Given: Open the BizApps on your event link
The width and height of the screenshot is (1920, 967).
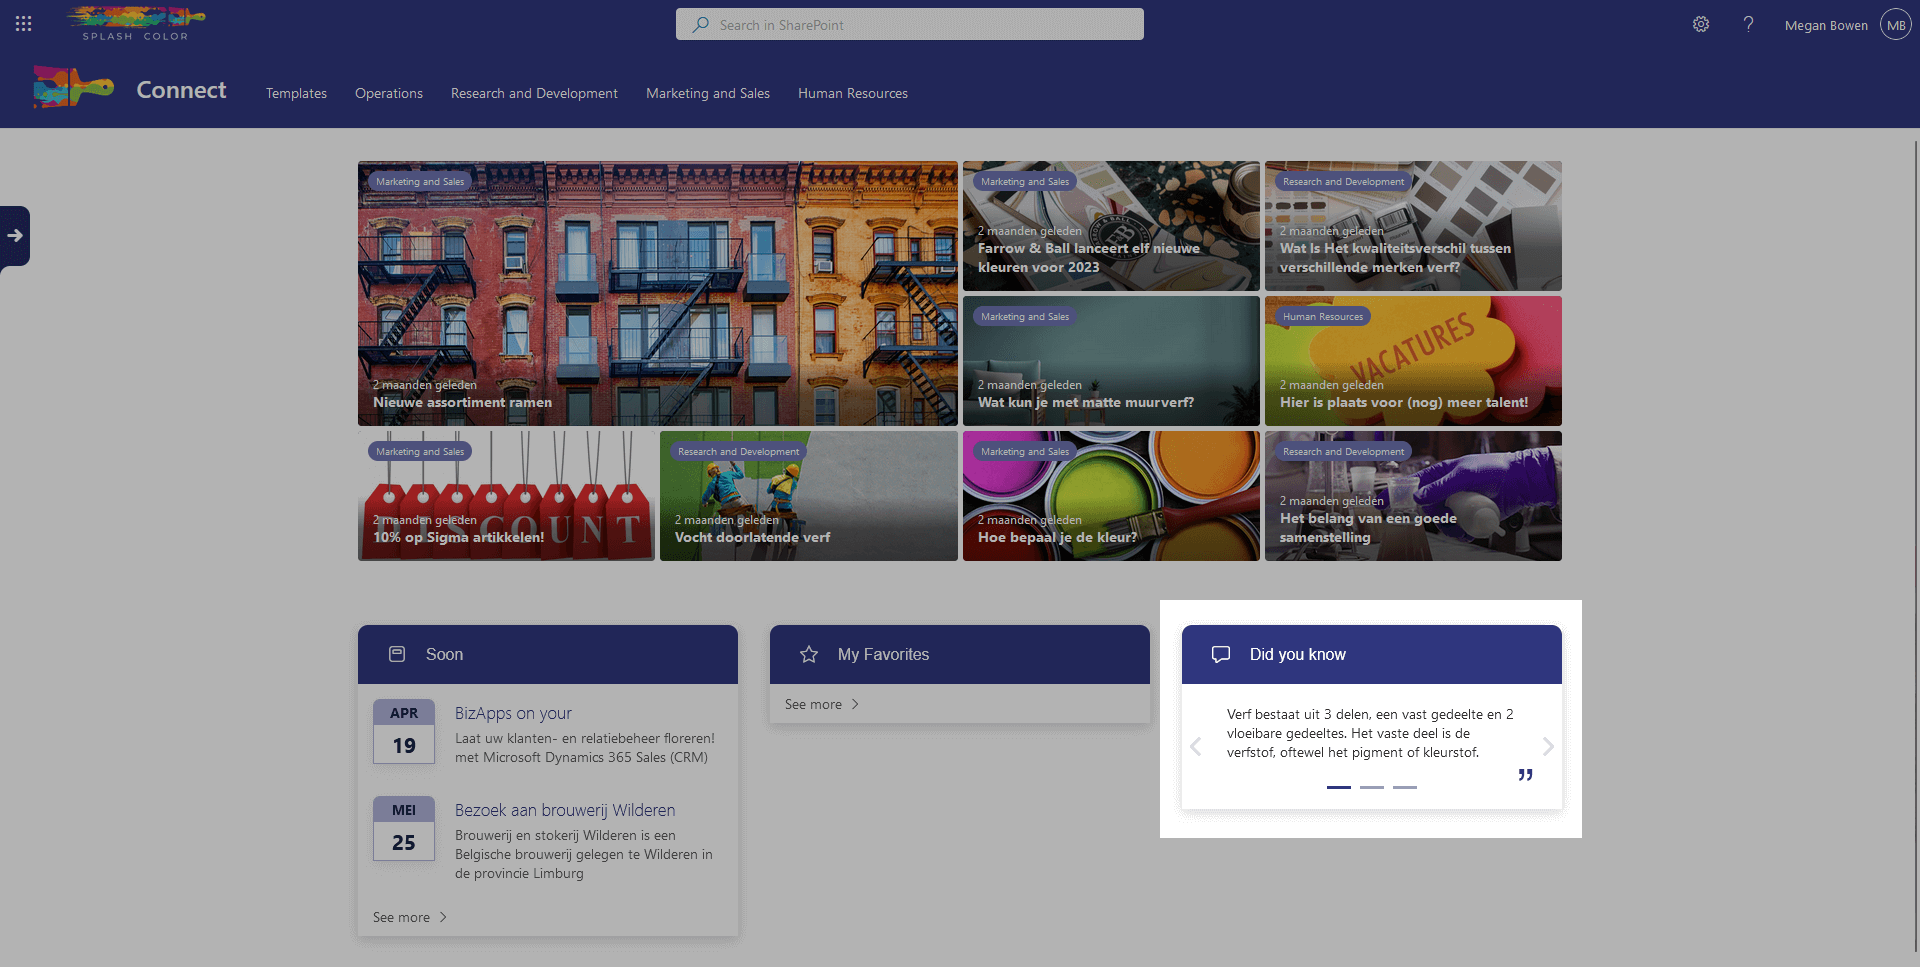Looking at the screenshot, I should (513, 713).
